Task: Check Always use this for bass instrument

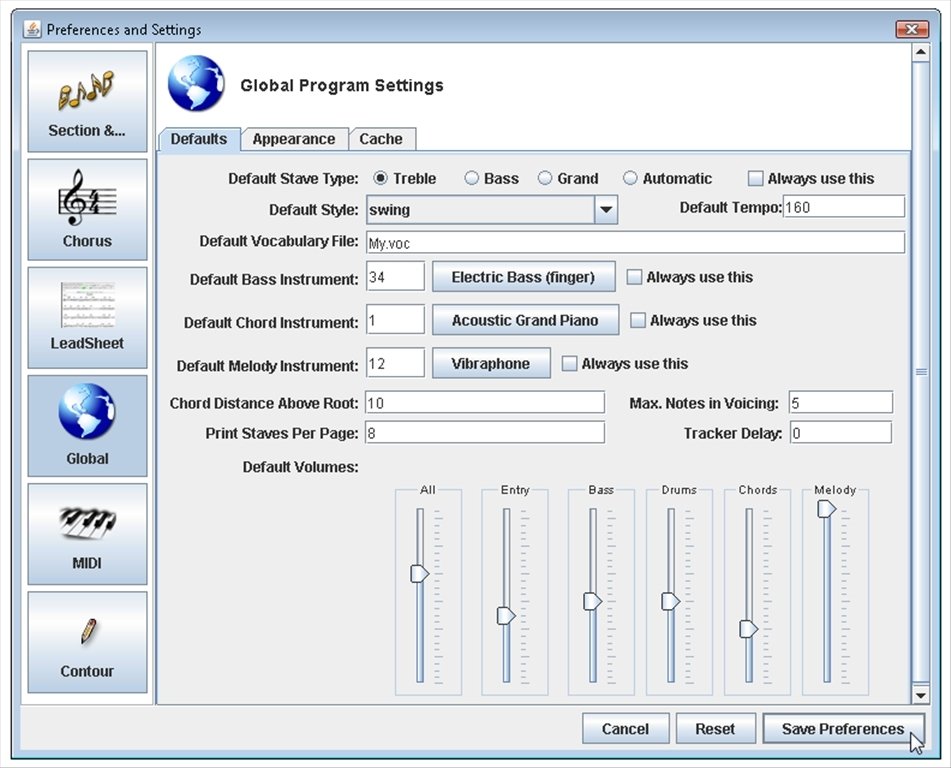Action: [x=634, y=277]
